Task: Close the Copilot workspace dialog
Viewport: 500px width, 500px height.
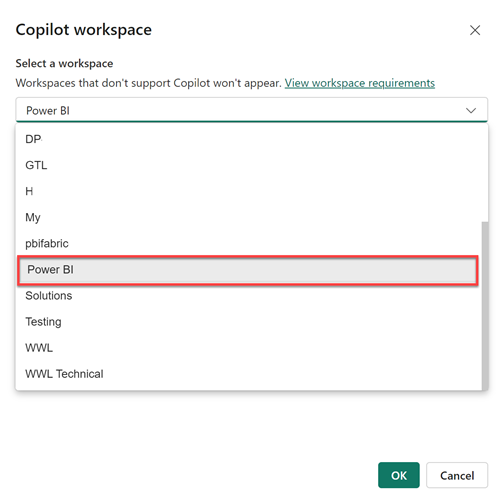Action: click(475, 30)
